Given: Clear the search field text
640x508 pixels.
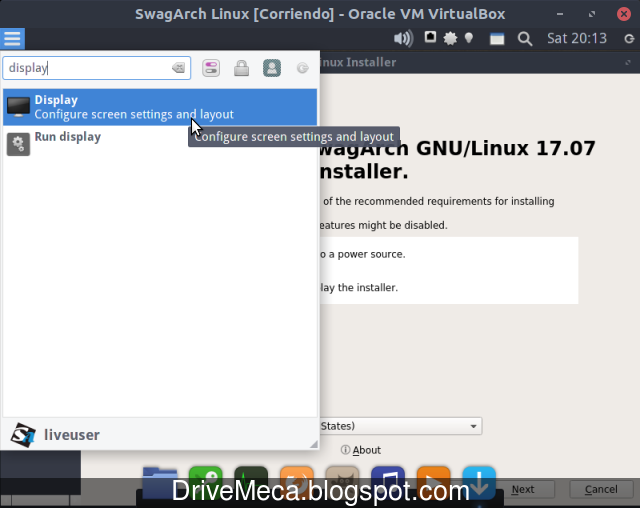Looking at the screenshot, I should [x=179, y=67].
